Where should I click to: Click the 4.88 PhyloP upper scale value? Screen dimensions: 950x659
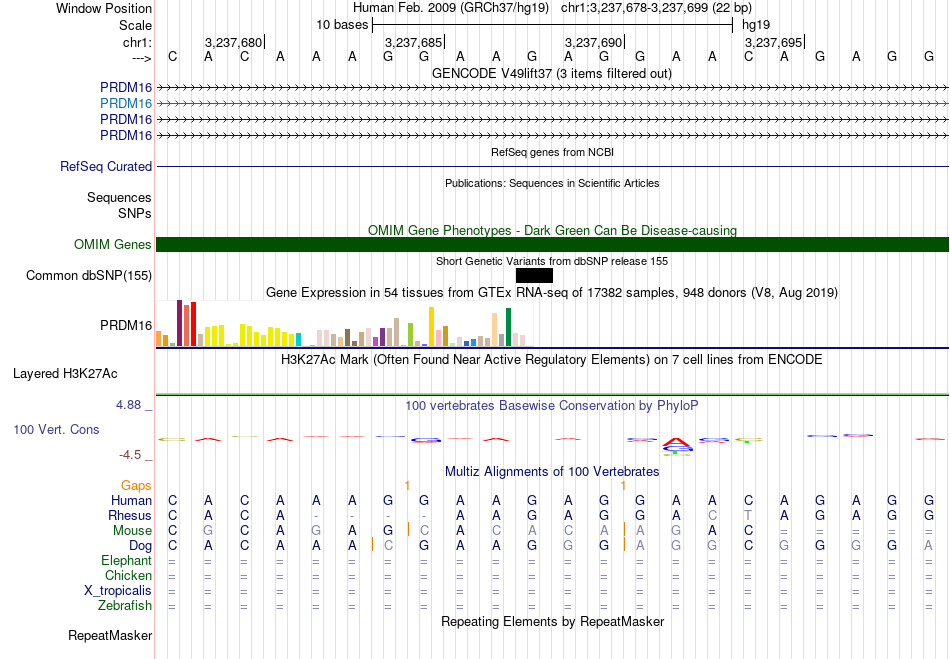click(x=128, y=405)
